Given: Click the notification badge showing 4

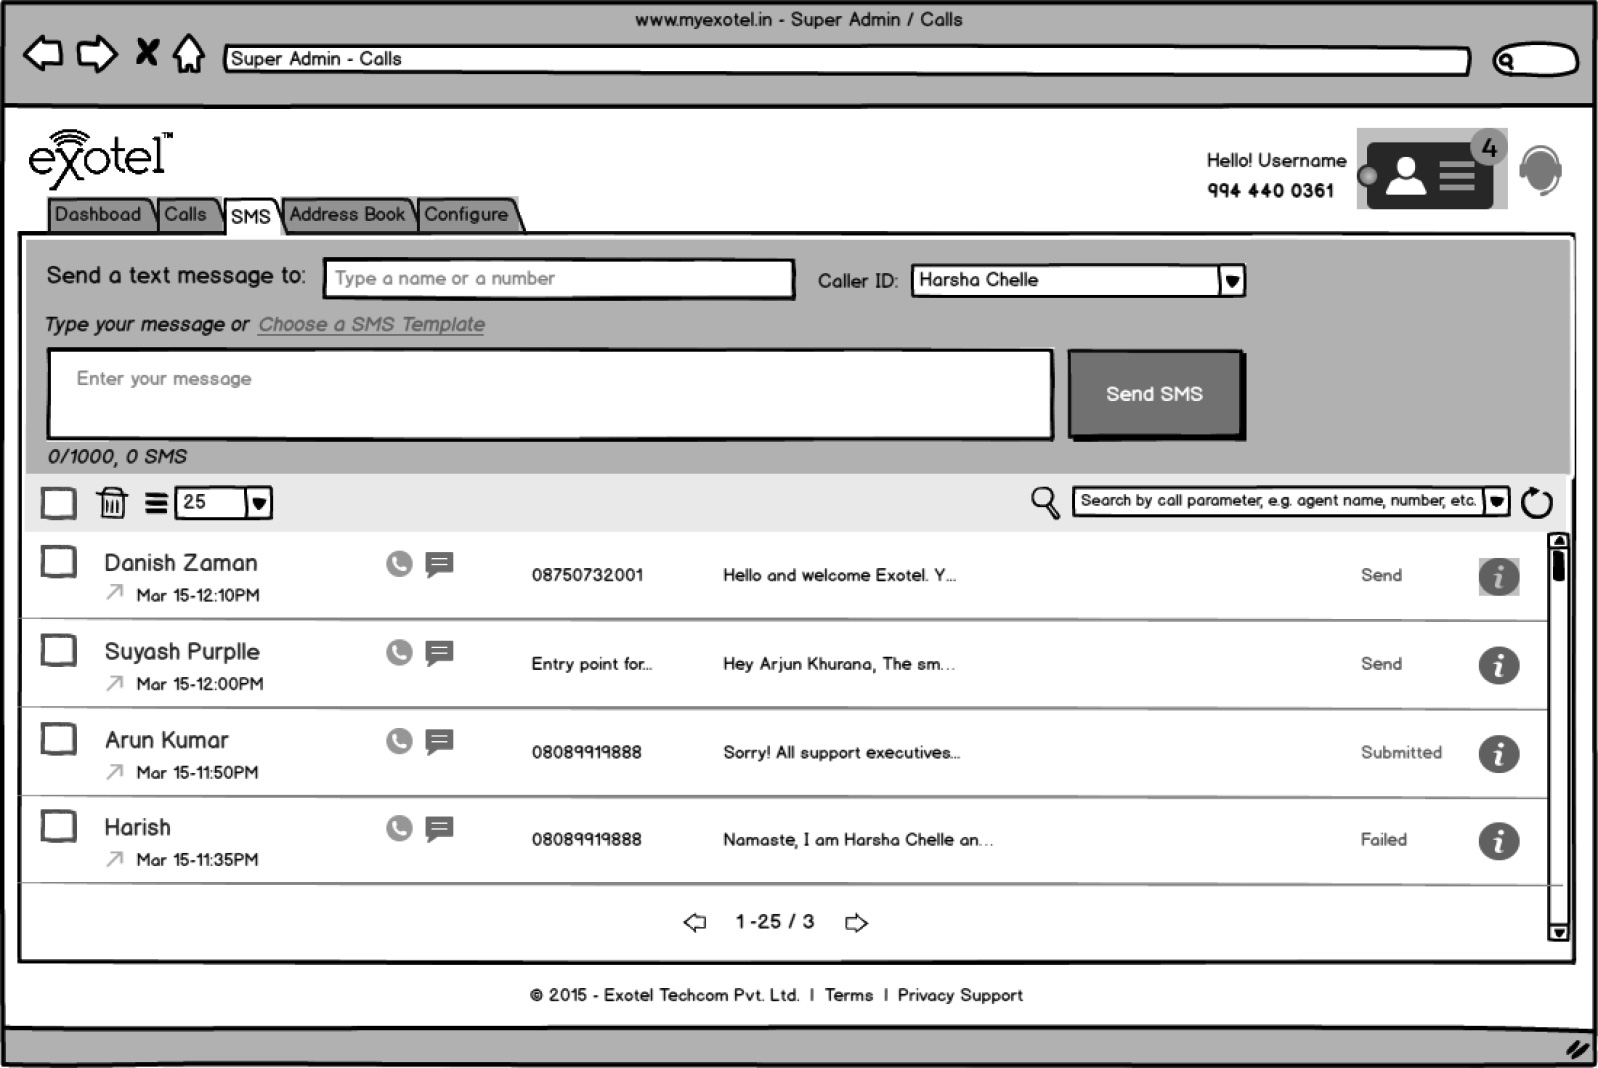Looking at the screenshot, I should click(x=1489, y=148).
